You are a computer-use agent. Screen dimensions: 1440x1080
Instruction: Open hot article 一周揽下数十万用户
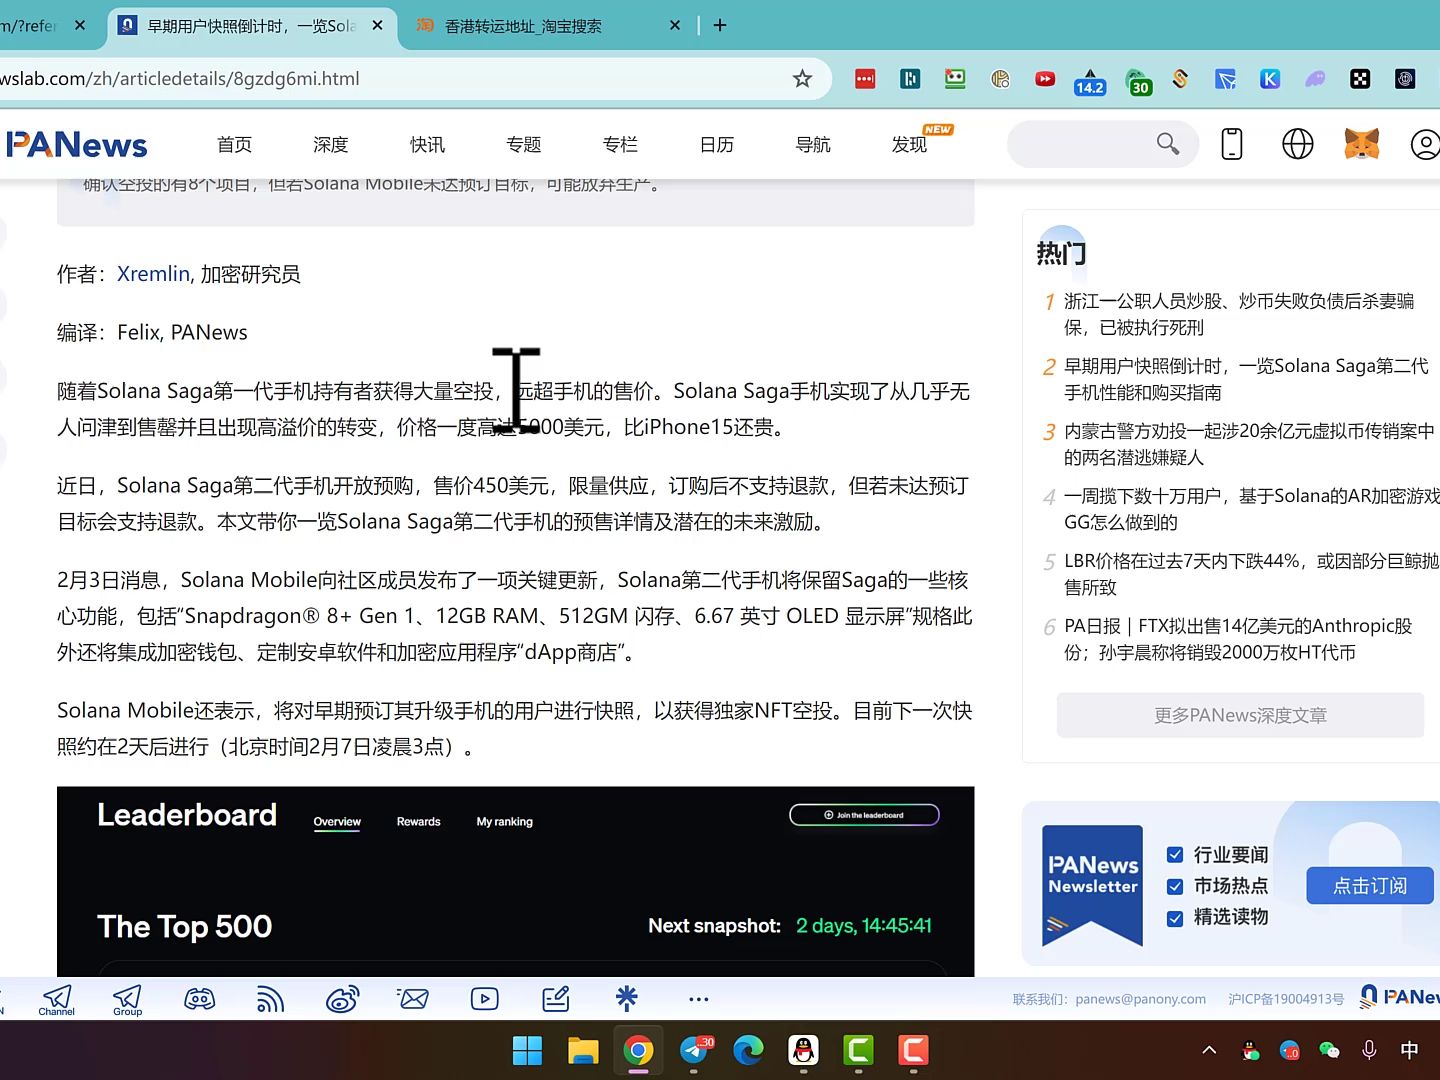coord(1251,509)
